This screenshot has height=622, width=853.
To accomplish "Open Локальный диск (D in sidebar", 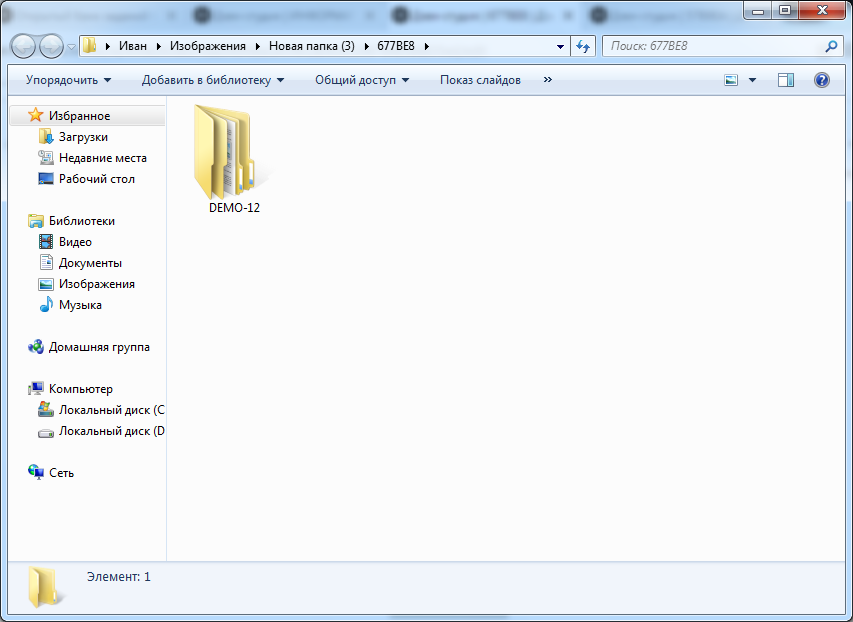I will [x=112, y=431].
